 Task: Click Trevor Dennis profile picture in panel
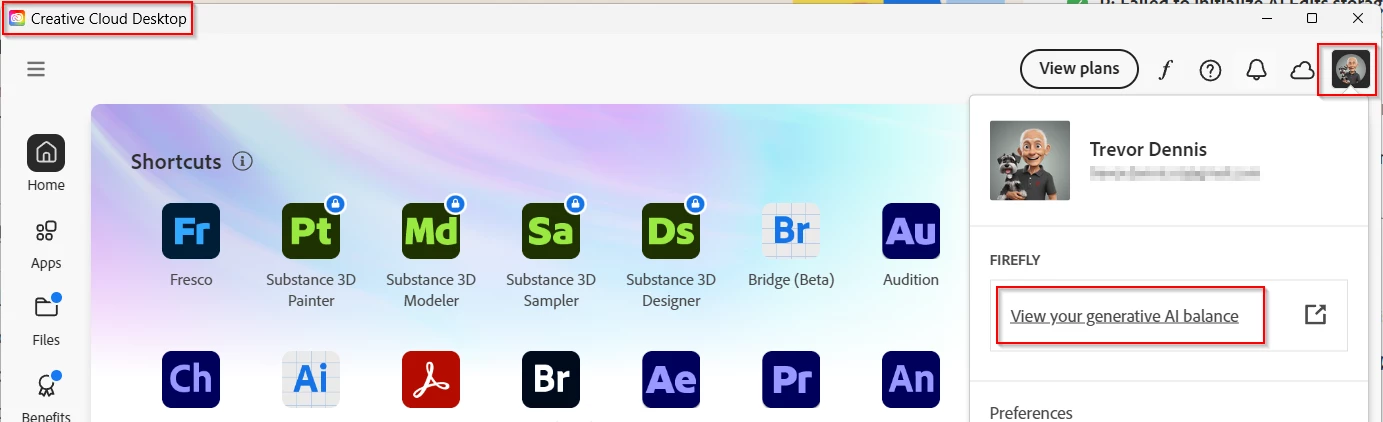point(1030,161)
